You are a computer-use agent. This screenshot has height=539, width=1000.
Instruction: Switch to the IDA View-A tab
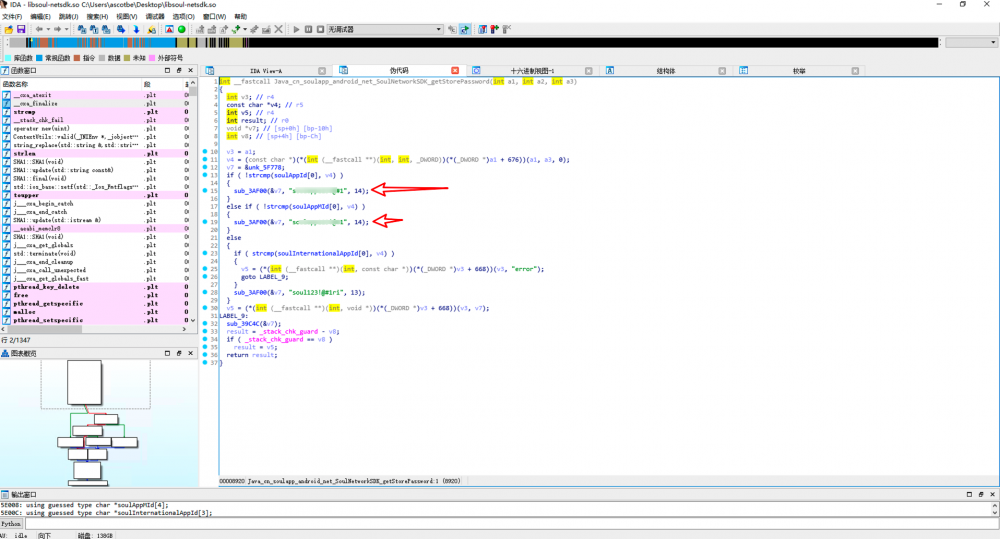tap(266, 71)
